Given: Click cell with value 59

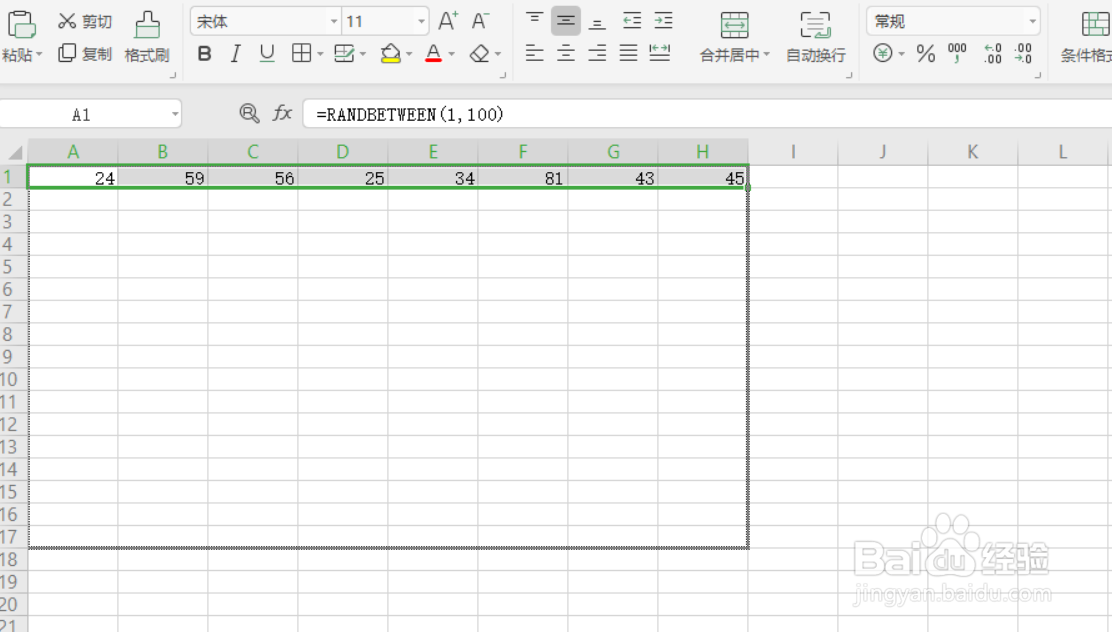Looking at the screenshot, I should 162,177.
